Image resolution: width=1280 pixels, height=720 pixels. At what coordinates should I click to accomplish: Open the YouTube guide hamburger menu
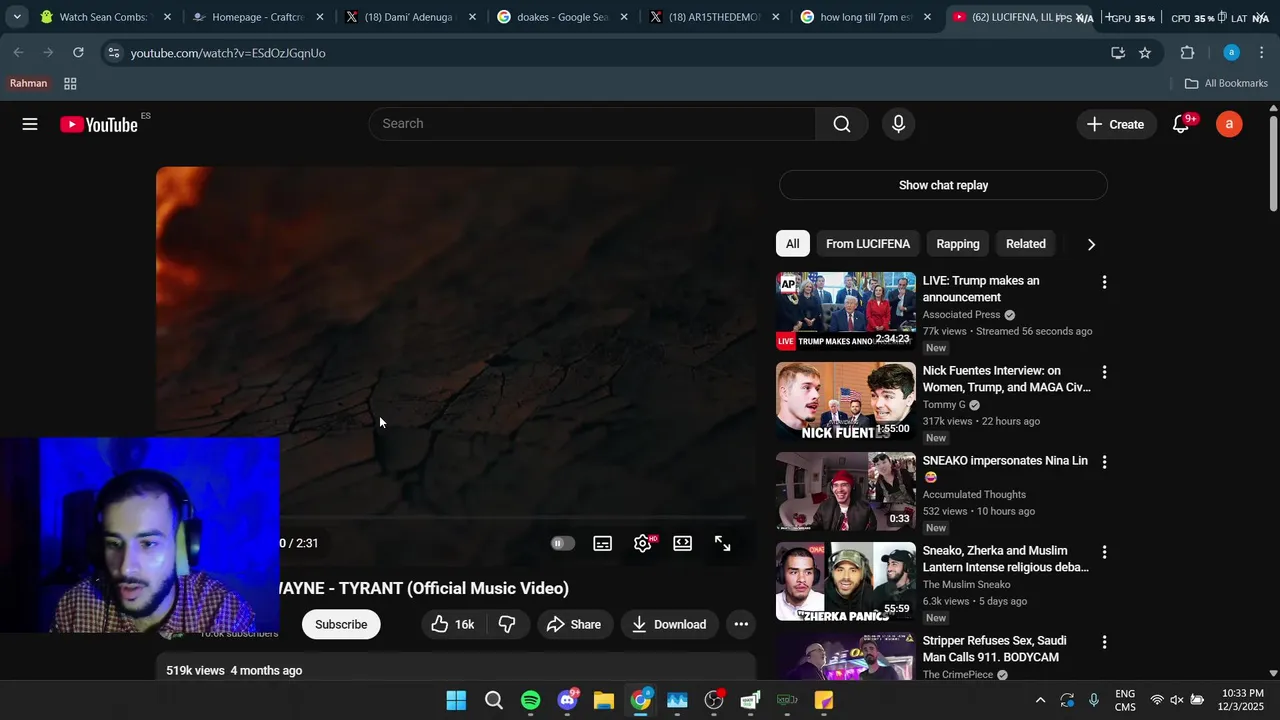(x=30, y=124)
